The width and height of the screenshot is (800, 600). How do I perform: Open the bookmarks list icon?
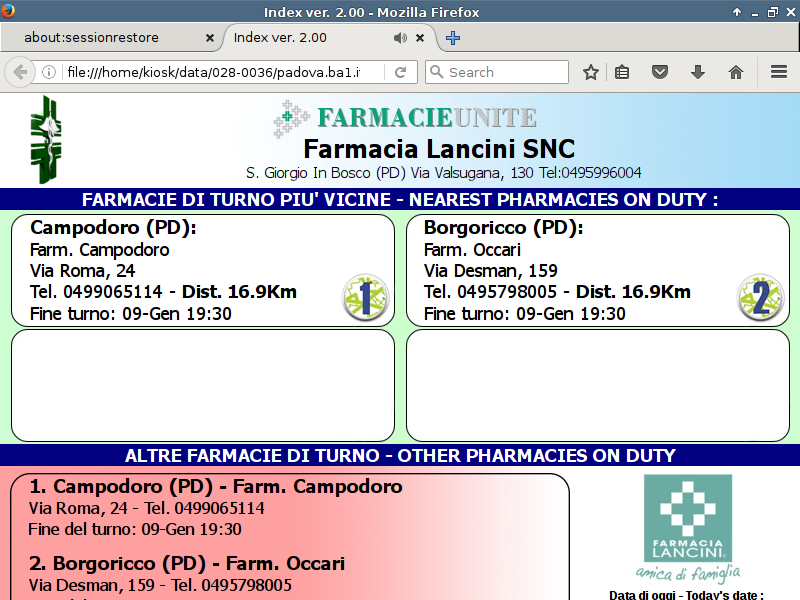[x=622, y=72]
